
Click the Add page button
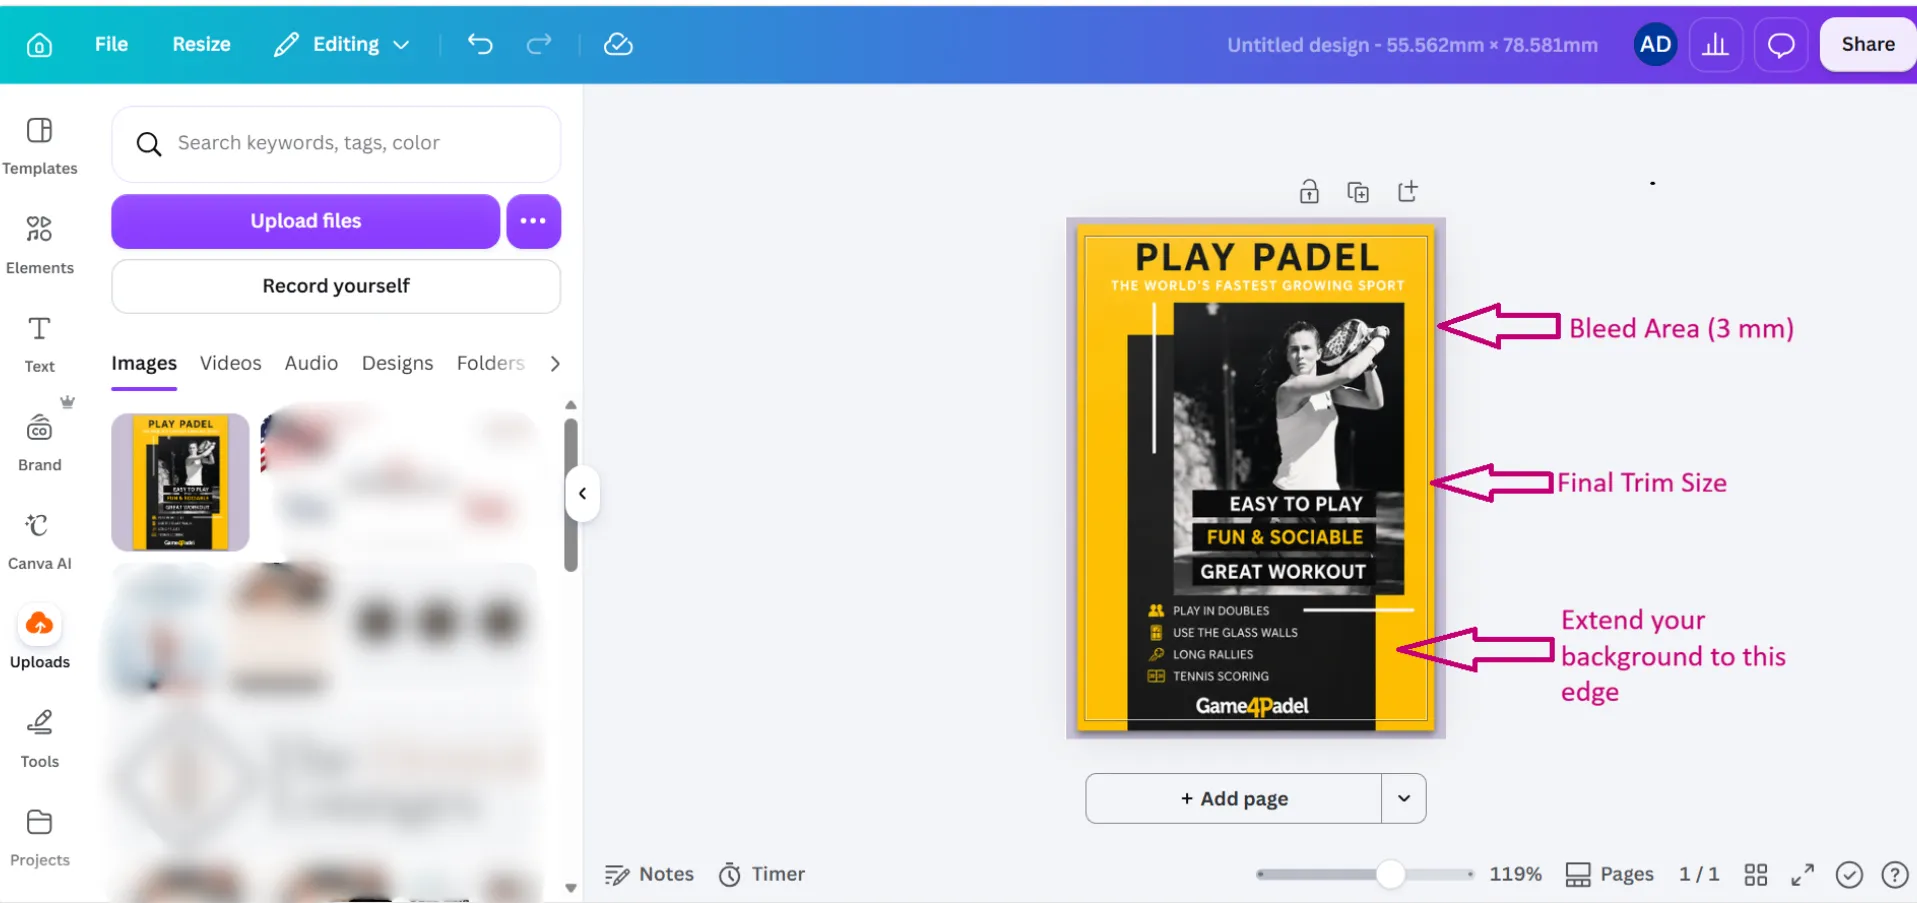tap(1234, 798)
